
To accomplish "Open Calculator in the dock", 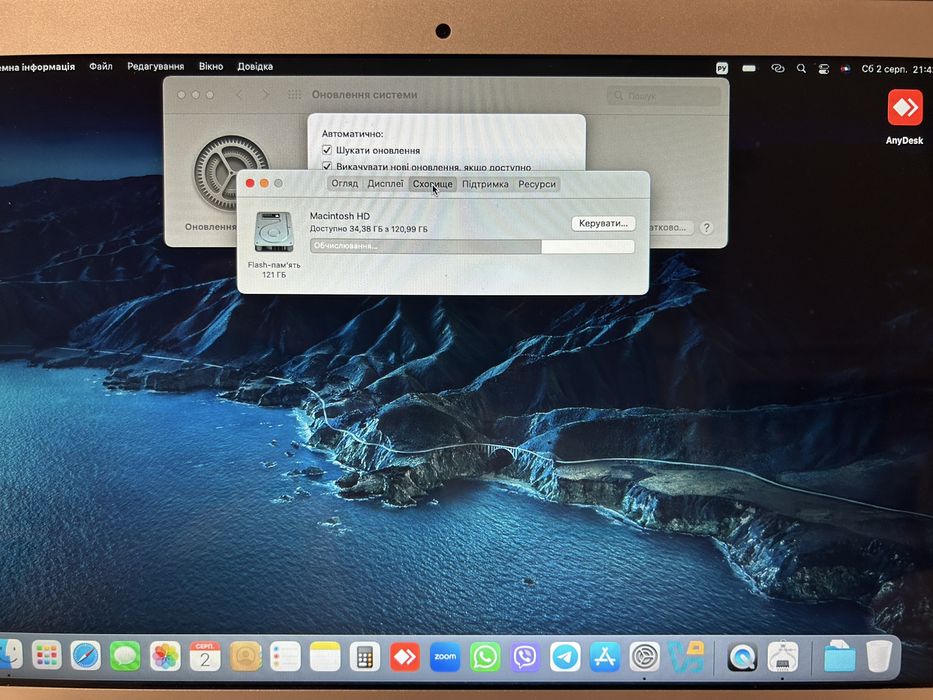I will tap(365, 657).
